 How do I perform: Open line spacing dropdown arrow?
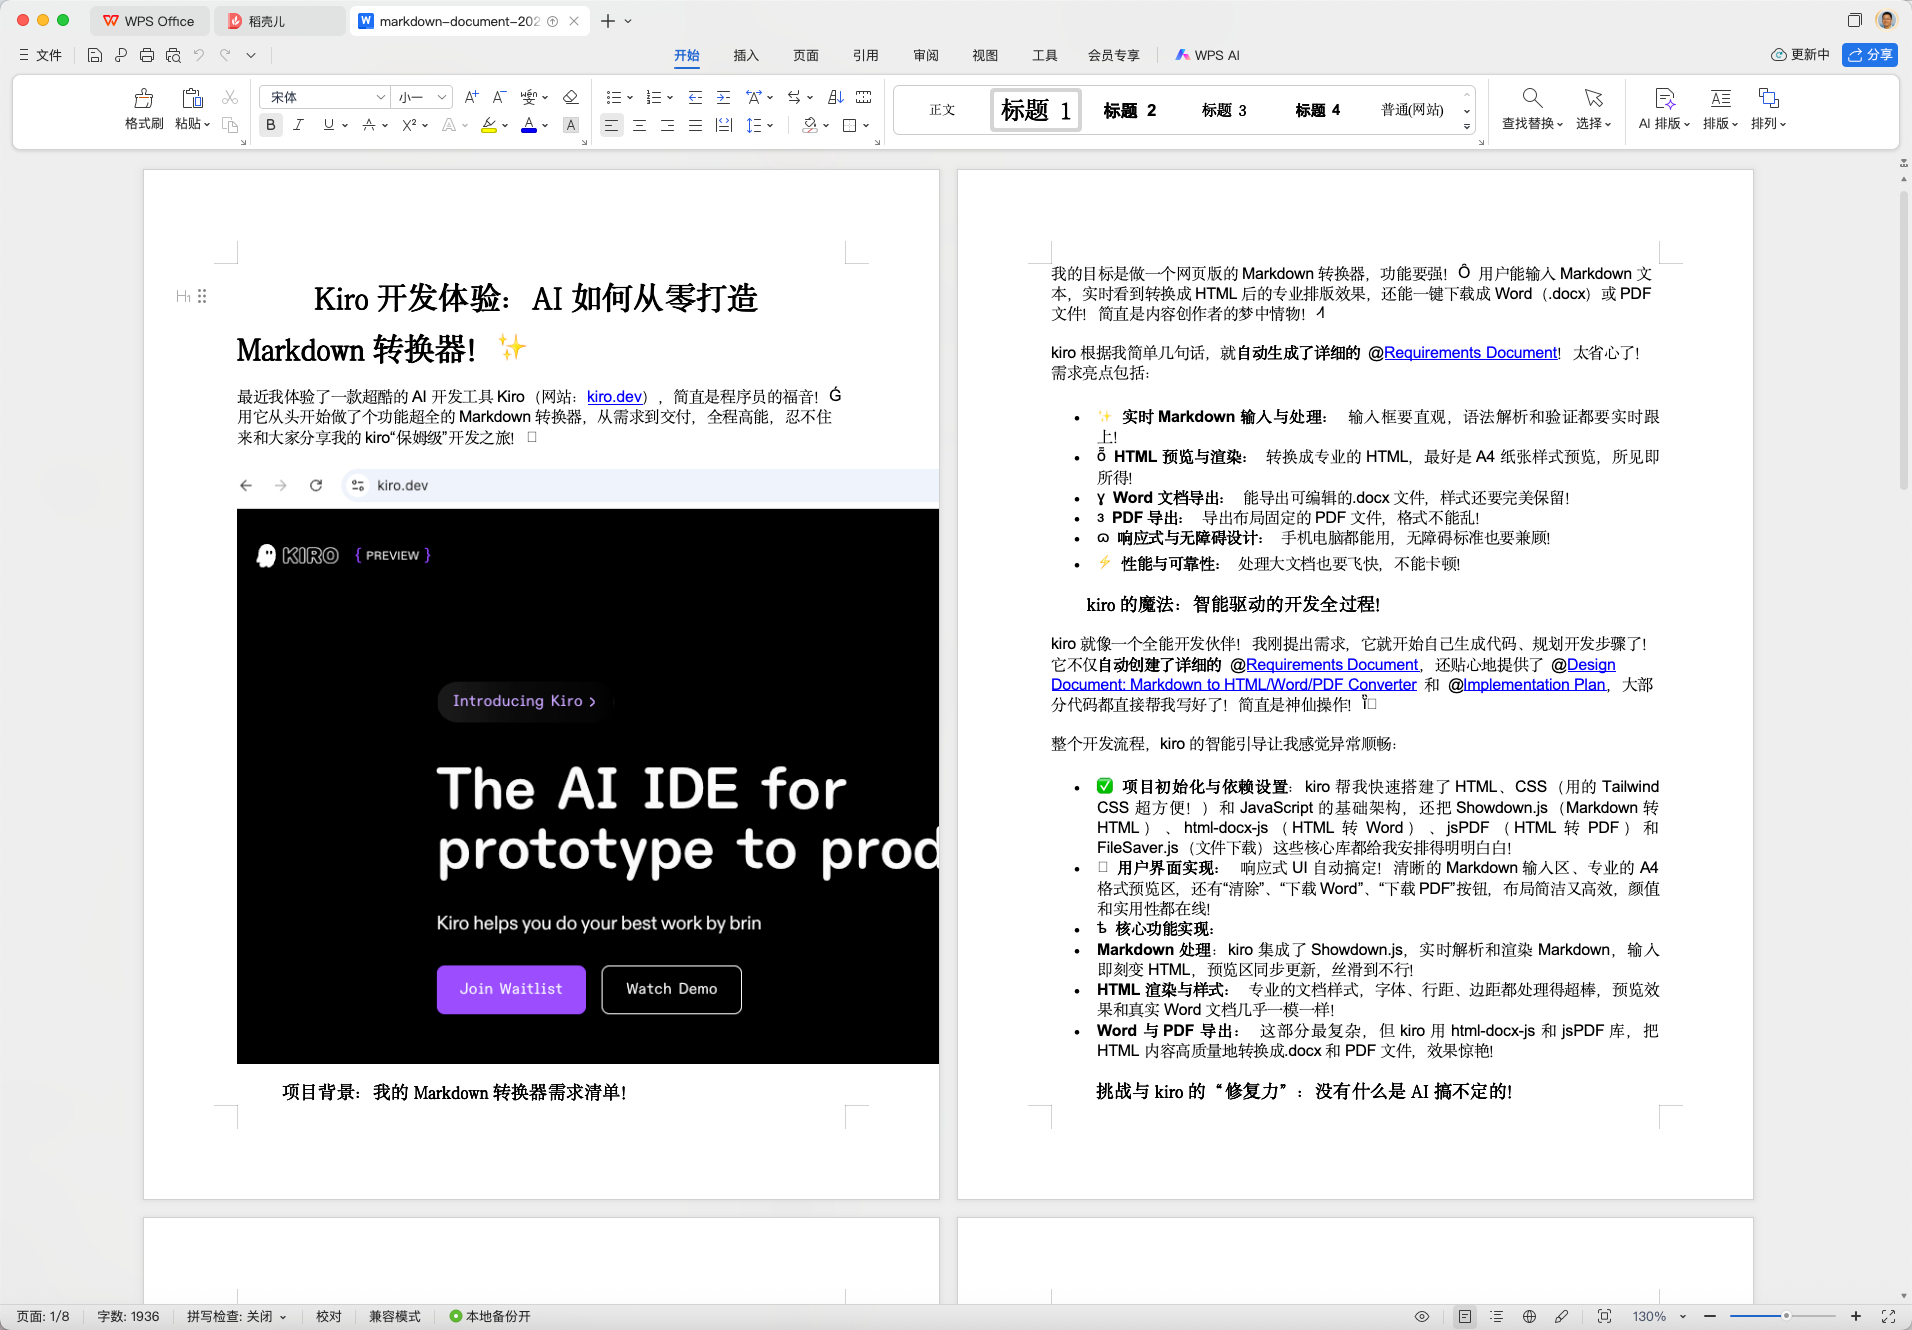[x=770, y=126]
